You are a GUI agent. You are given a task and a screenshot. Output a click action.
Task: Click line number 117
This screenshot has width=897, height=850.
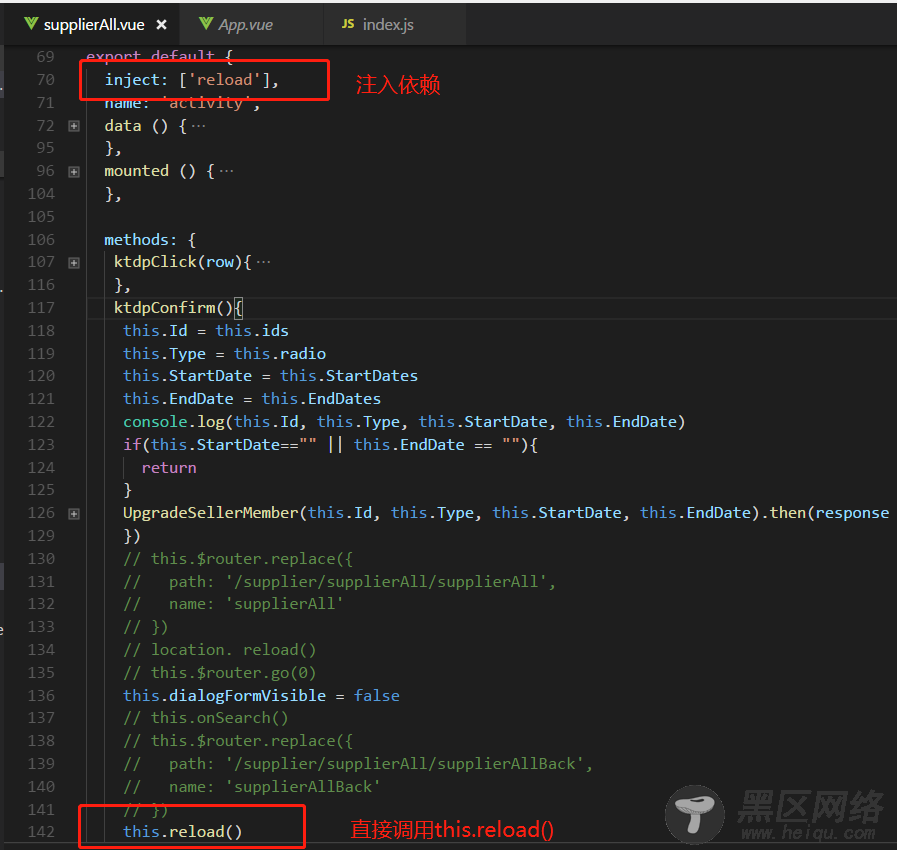41,308
